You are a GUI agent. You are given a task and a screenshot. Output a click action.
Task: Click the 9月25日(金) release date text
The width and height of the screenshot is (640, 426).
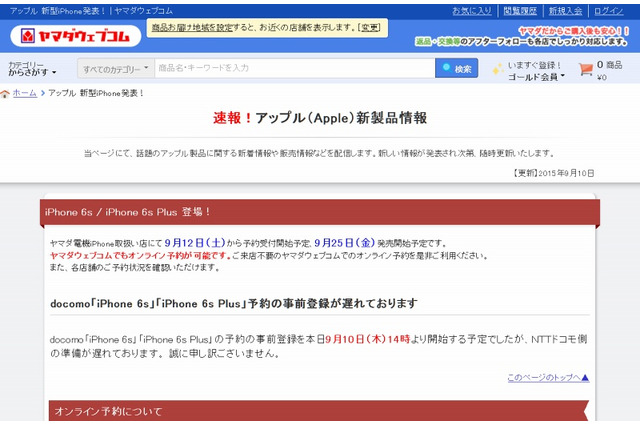pyautogui.click(x=344, y=243)
